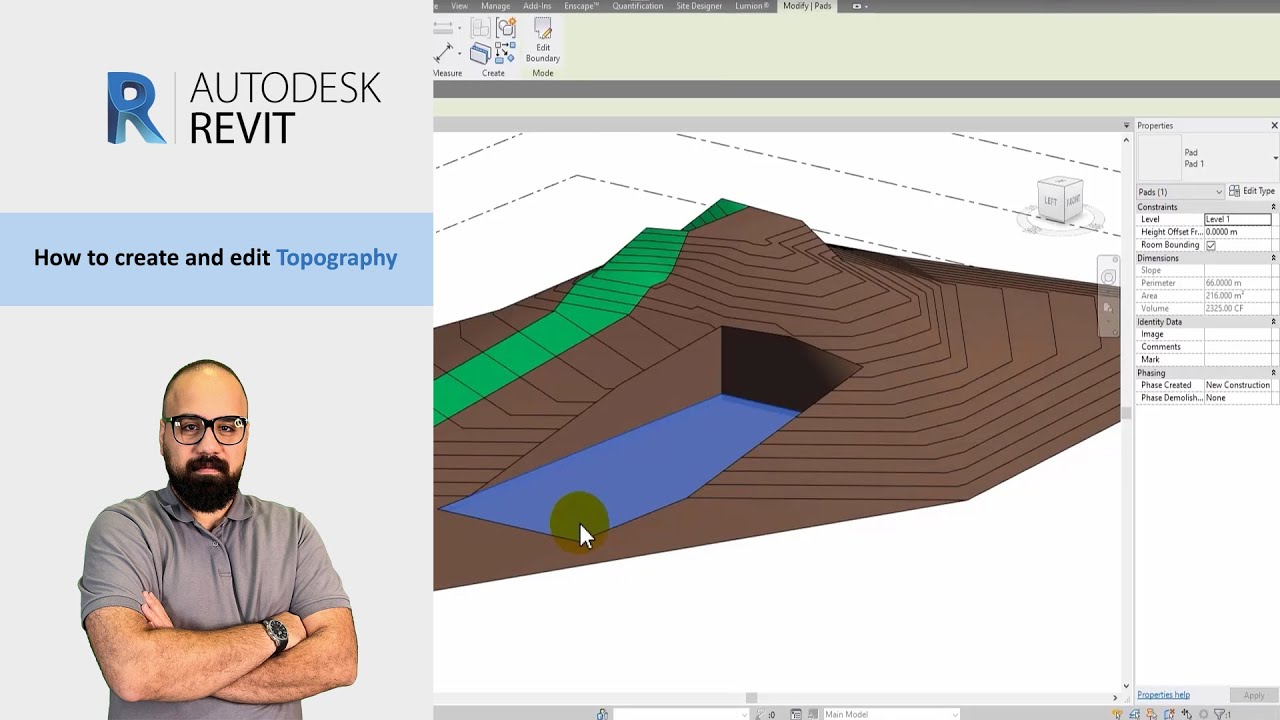Open the Main Model design option dropdown
This screenshot has height=720, width=1280.
click(890, 714)
